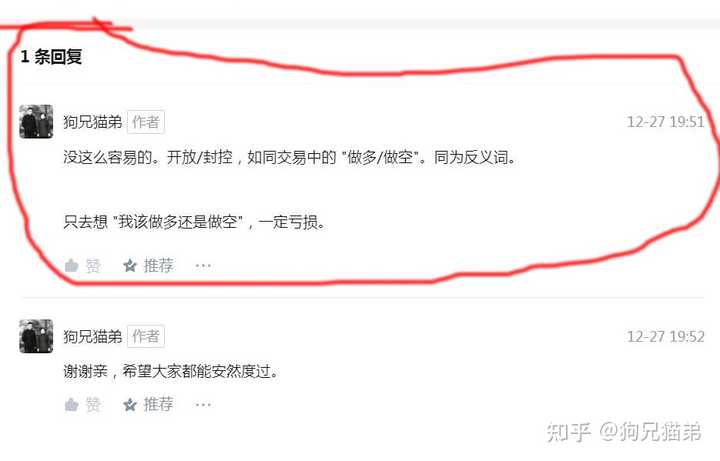Click timestamp 12-27 19:51
The width and height of the screenshot is (720, 461).
coord(665,122)
